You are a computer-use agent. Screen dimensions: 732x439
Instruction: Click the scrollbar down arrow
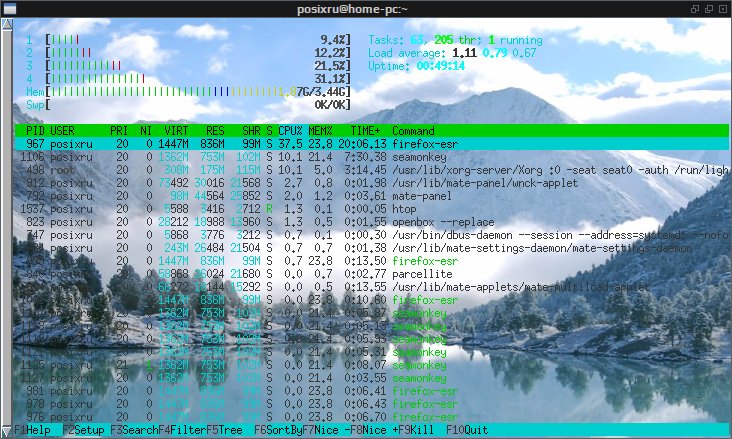click(7, 430)
